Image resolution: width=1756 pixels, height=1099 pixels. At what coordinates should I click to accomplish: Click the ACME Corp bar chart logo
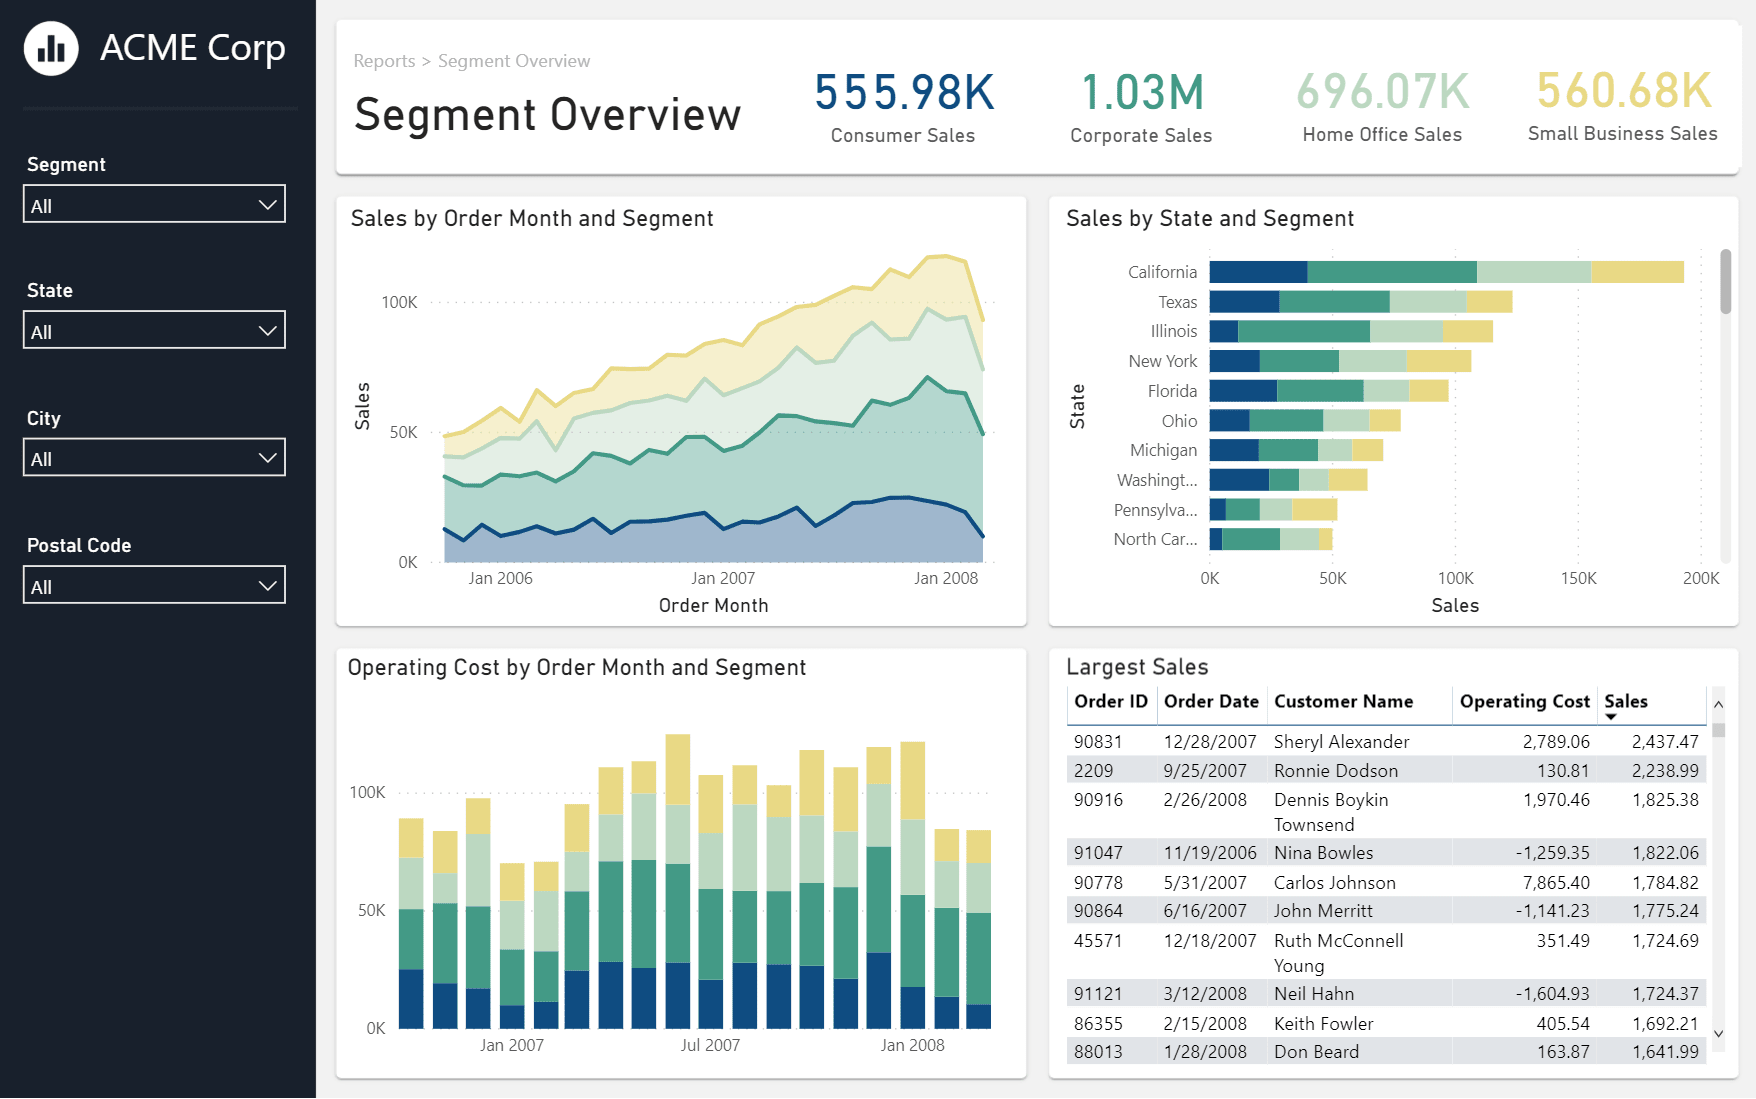(x=51, y=48)
